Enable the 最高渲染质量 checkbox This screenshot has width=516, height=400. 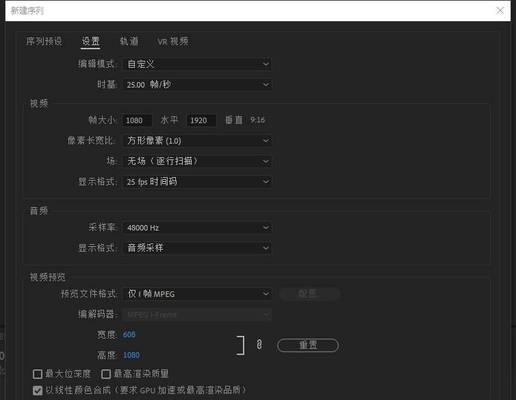click(106, 374)
